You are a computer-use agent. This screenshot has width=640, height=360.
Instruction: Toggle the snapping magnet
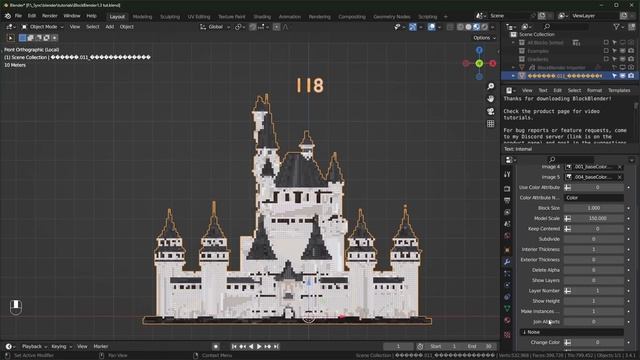253,27
